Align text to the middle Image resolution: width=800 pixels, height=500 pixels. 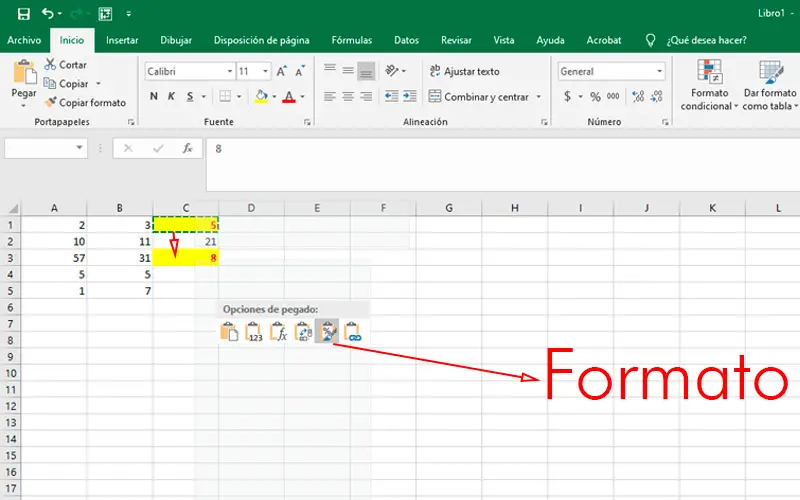pos(348,70)
